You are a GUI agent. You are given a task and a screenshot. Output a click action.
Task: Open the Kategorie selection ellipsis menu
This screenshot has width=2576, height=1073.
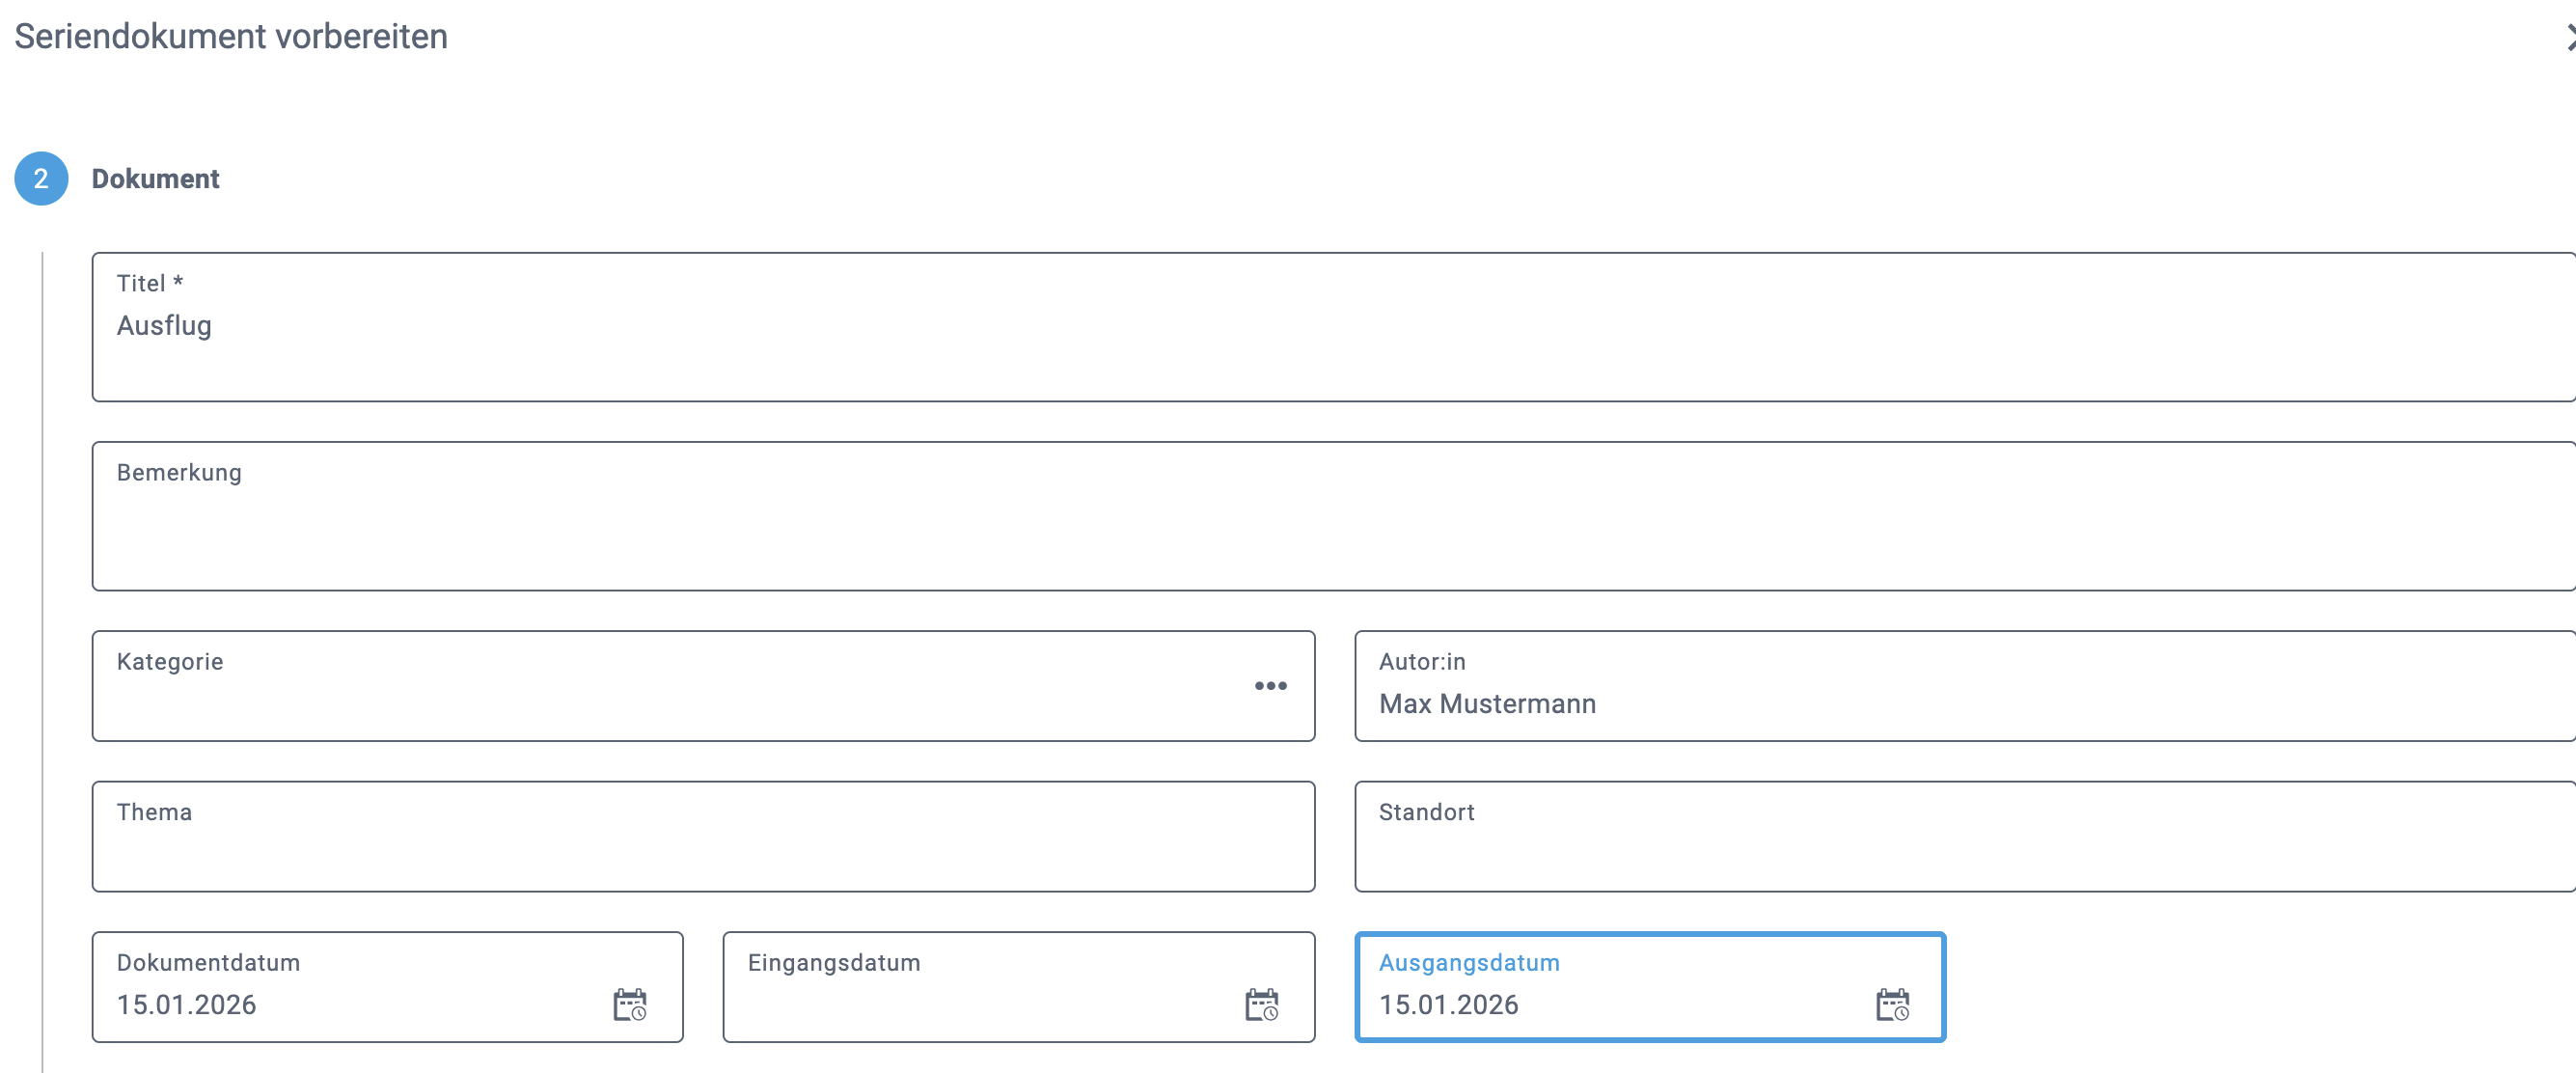click(x=1270, y=686)
